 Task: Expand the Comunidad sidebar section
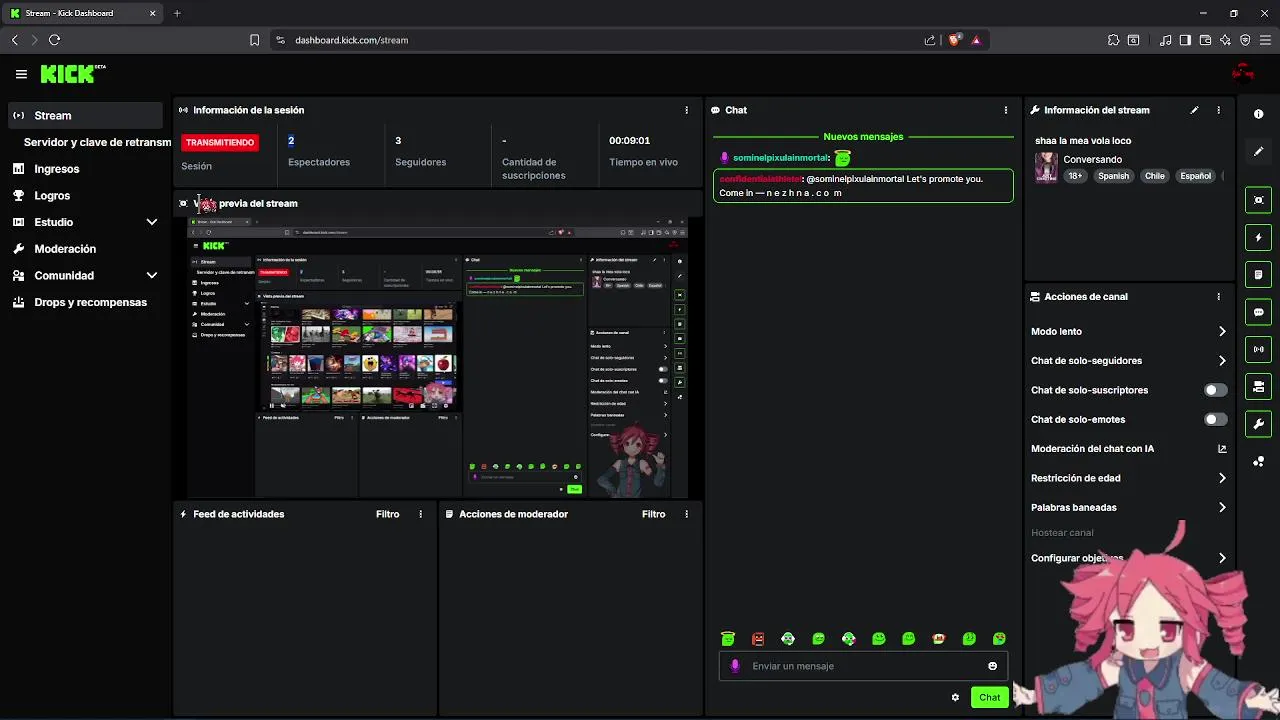coord(151,275)
